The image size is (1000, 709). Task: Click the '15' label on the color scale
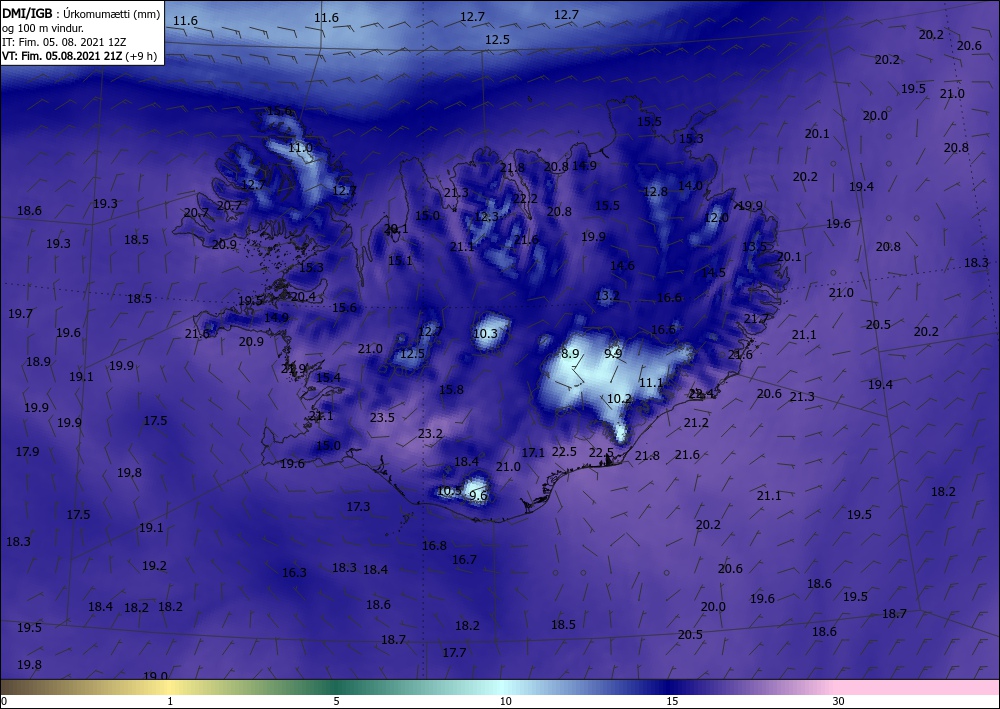[x=672, y=701]
